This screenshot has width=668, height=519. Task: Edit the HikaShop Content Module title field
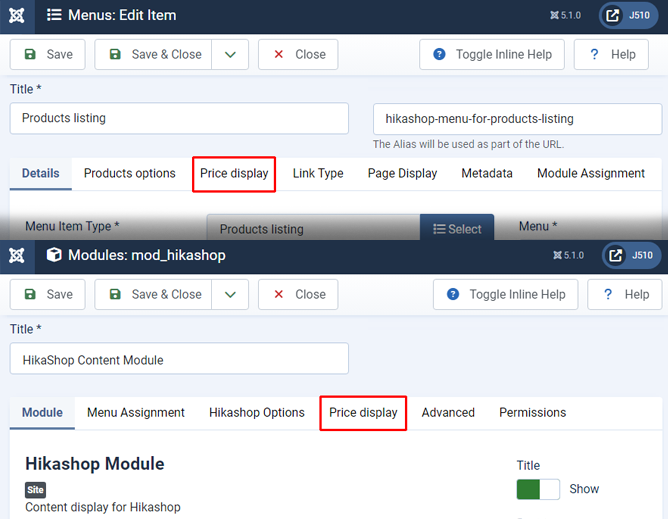179,358
